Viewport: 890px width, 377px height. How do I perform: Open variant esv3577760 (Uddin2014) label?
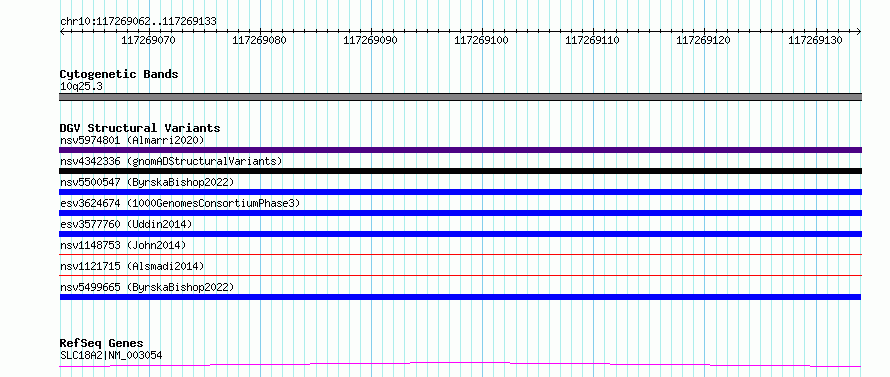point(126,224)
